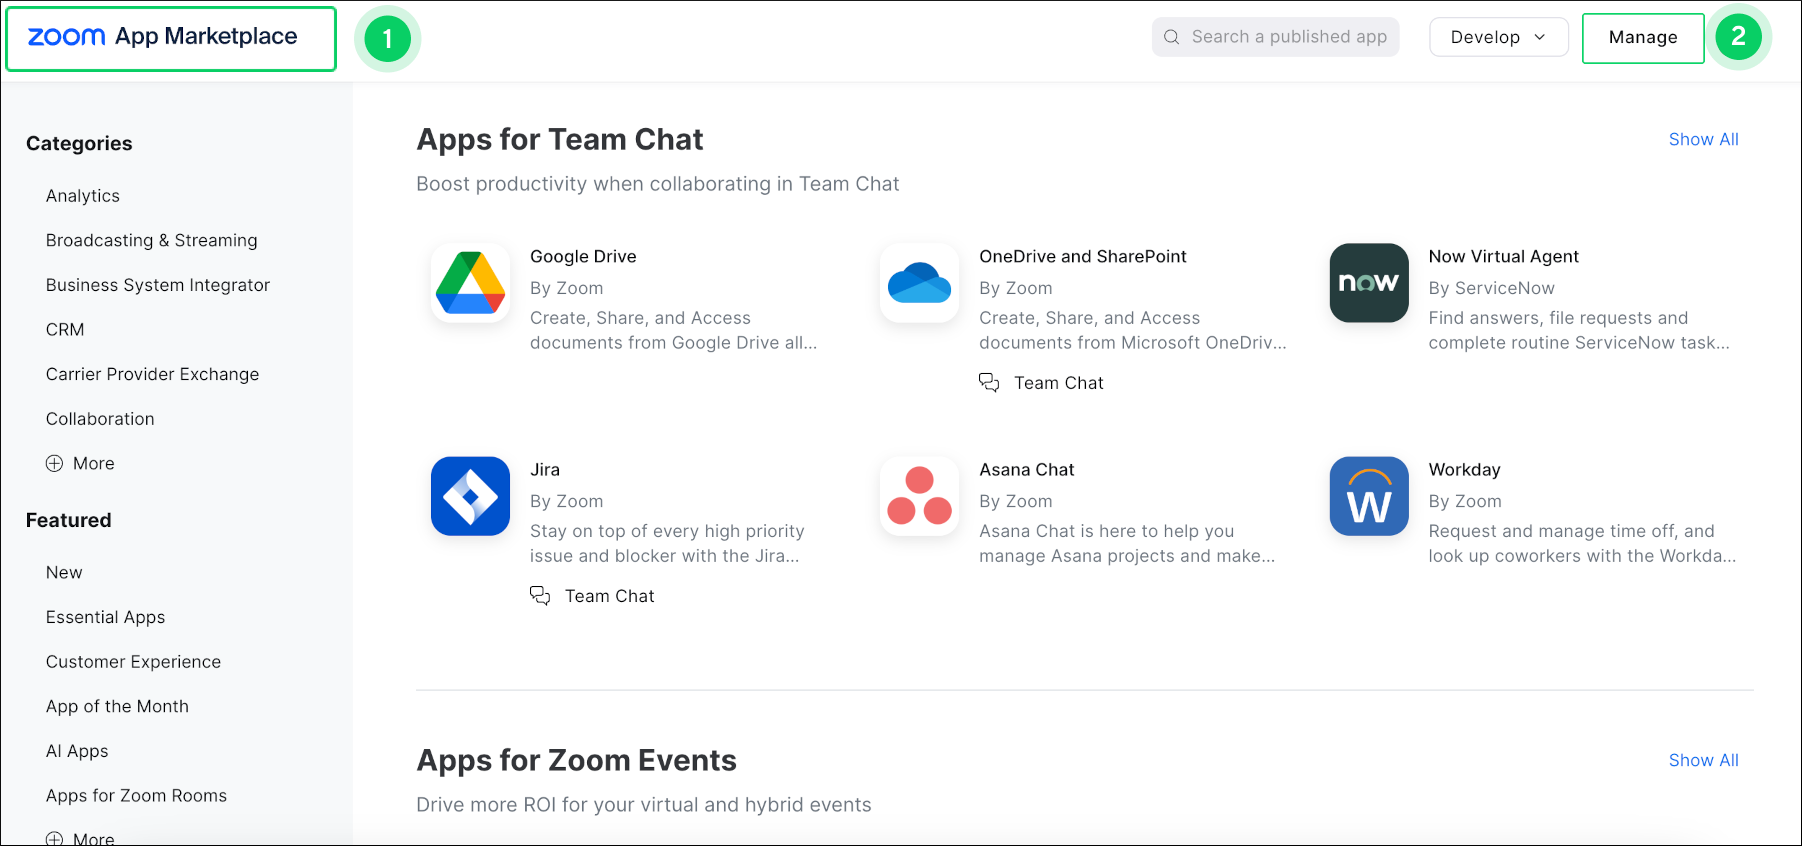Show all Apps for Zoom Events
Viewport: 1802px width, 846px height.
coord(1703,760)
